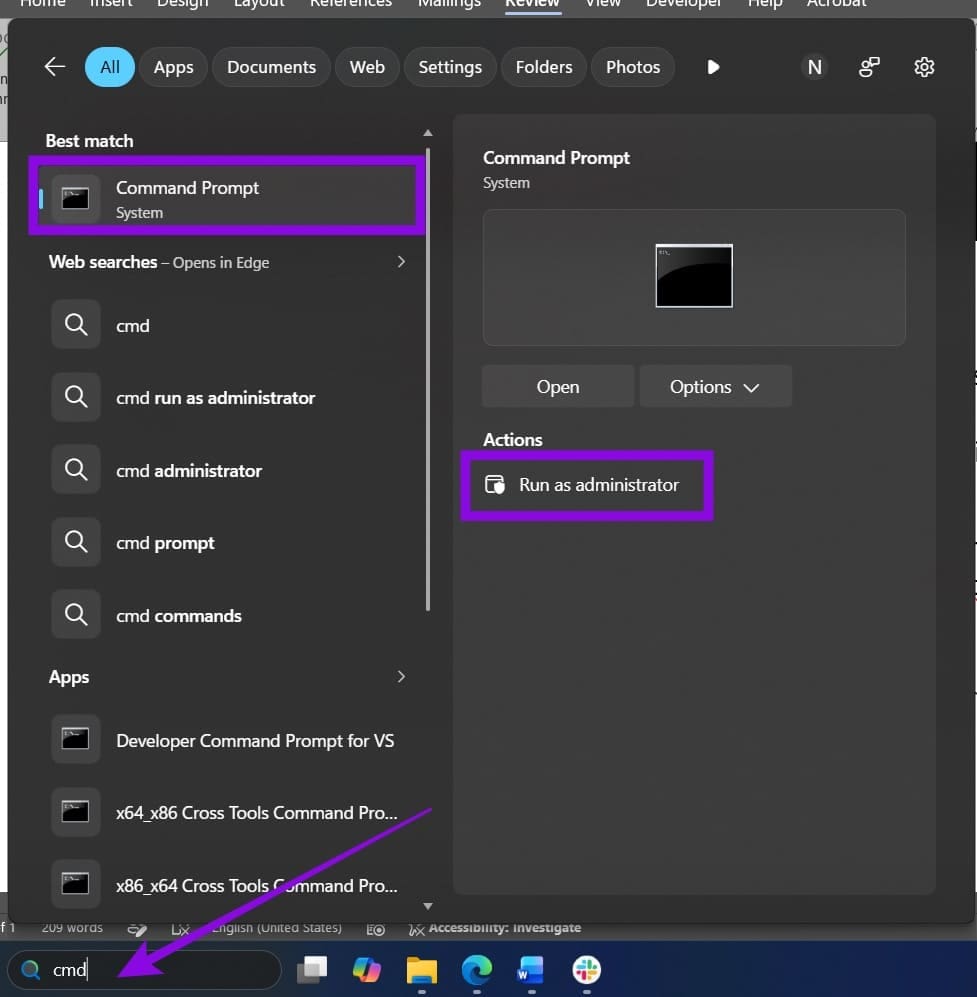Select the 'cmd' web search suggestion
Screen dimensions: 977x997
(x=229, y=326)
